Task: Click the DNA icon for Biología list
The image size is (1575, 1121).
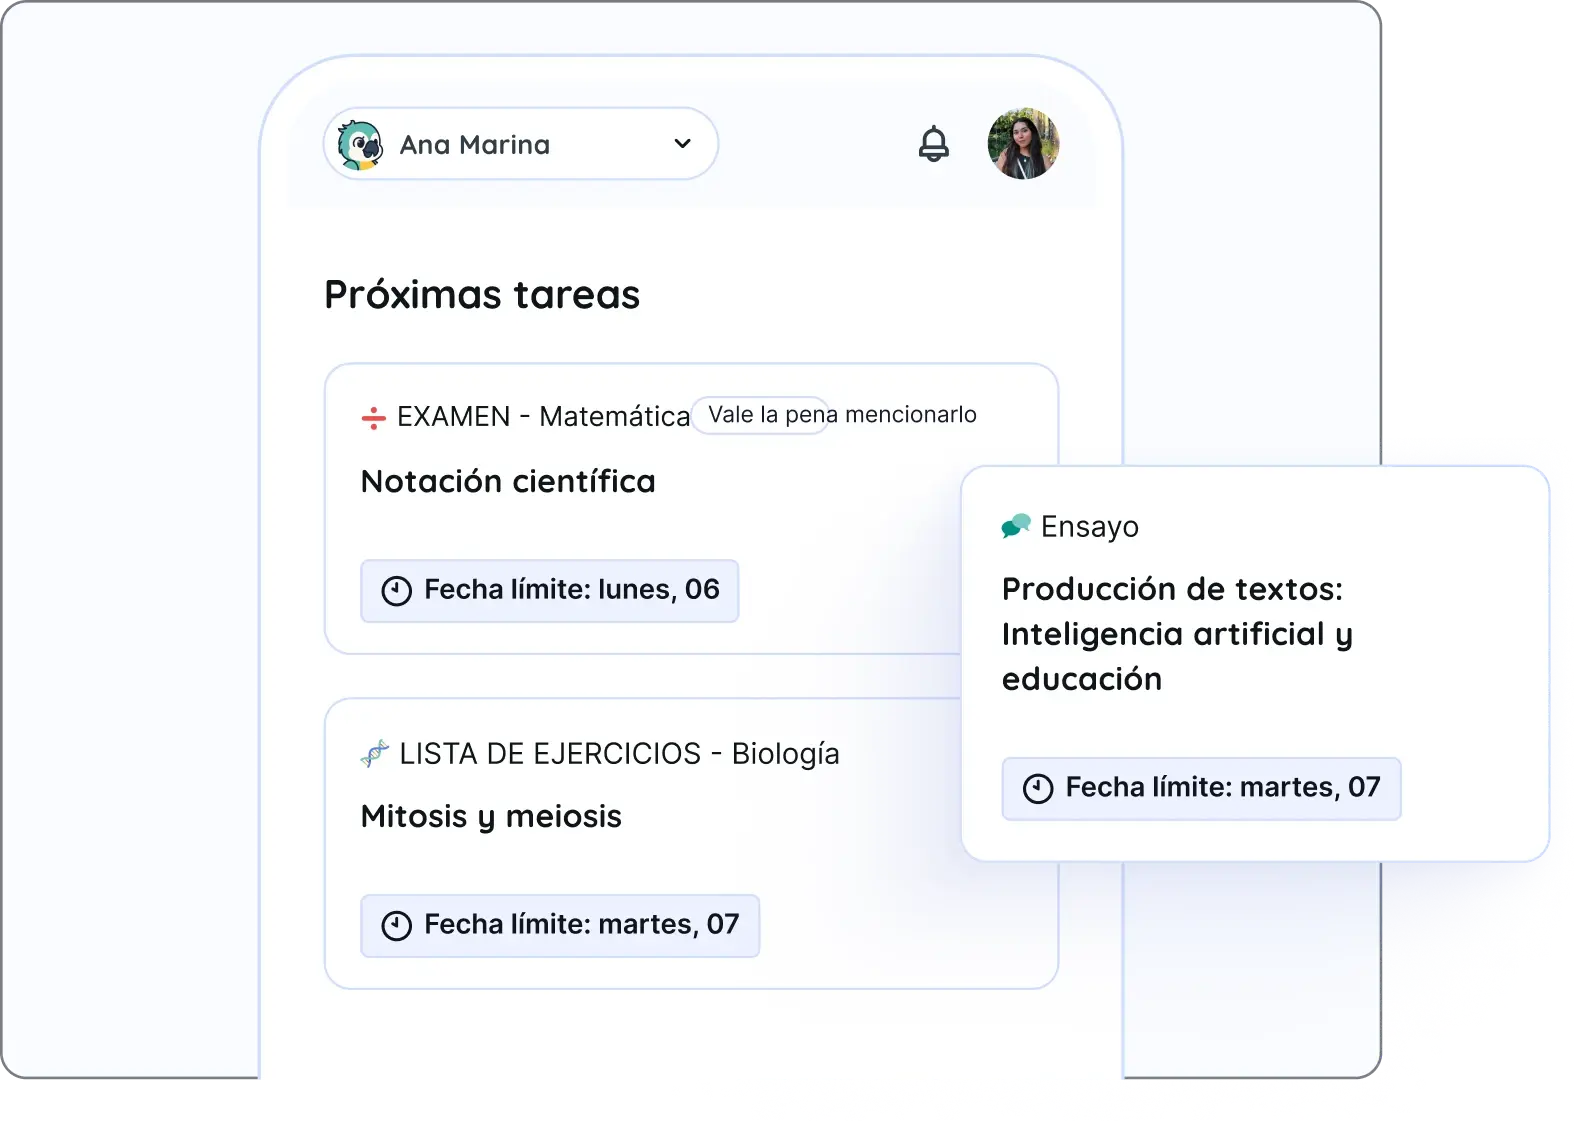Action: (x=374, y=754)
